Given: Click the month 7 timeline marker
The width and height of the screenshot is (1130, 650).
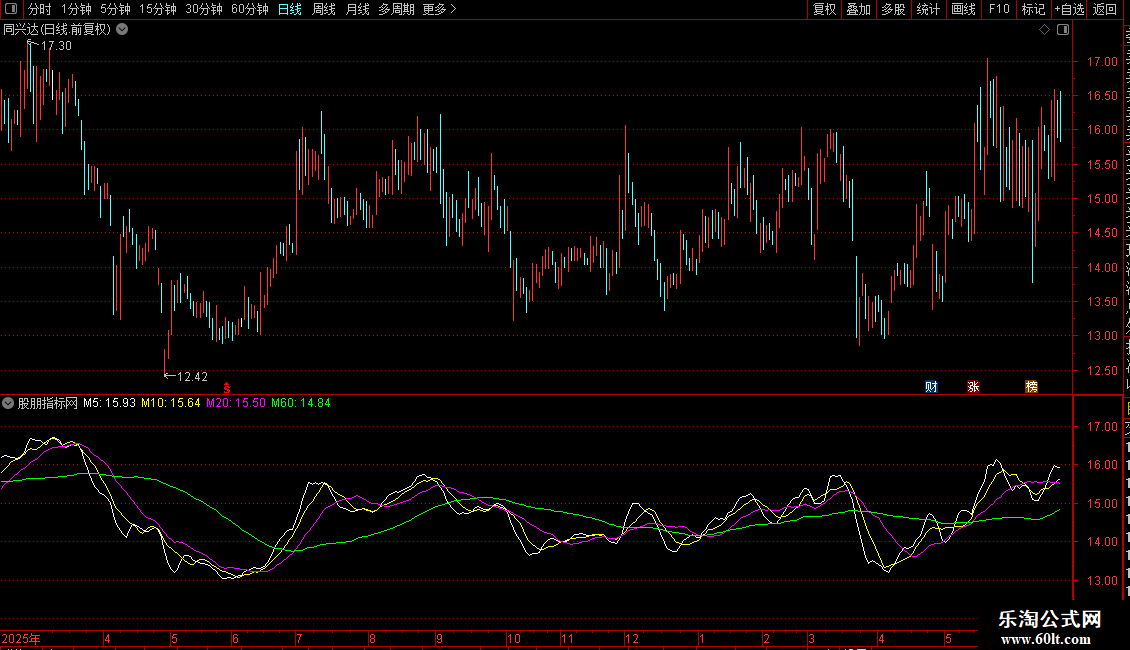Looking at the screenshot, I should 299,639.
